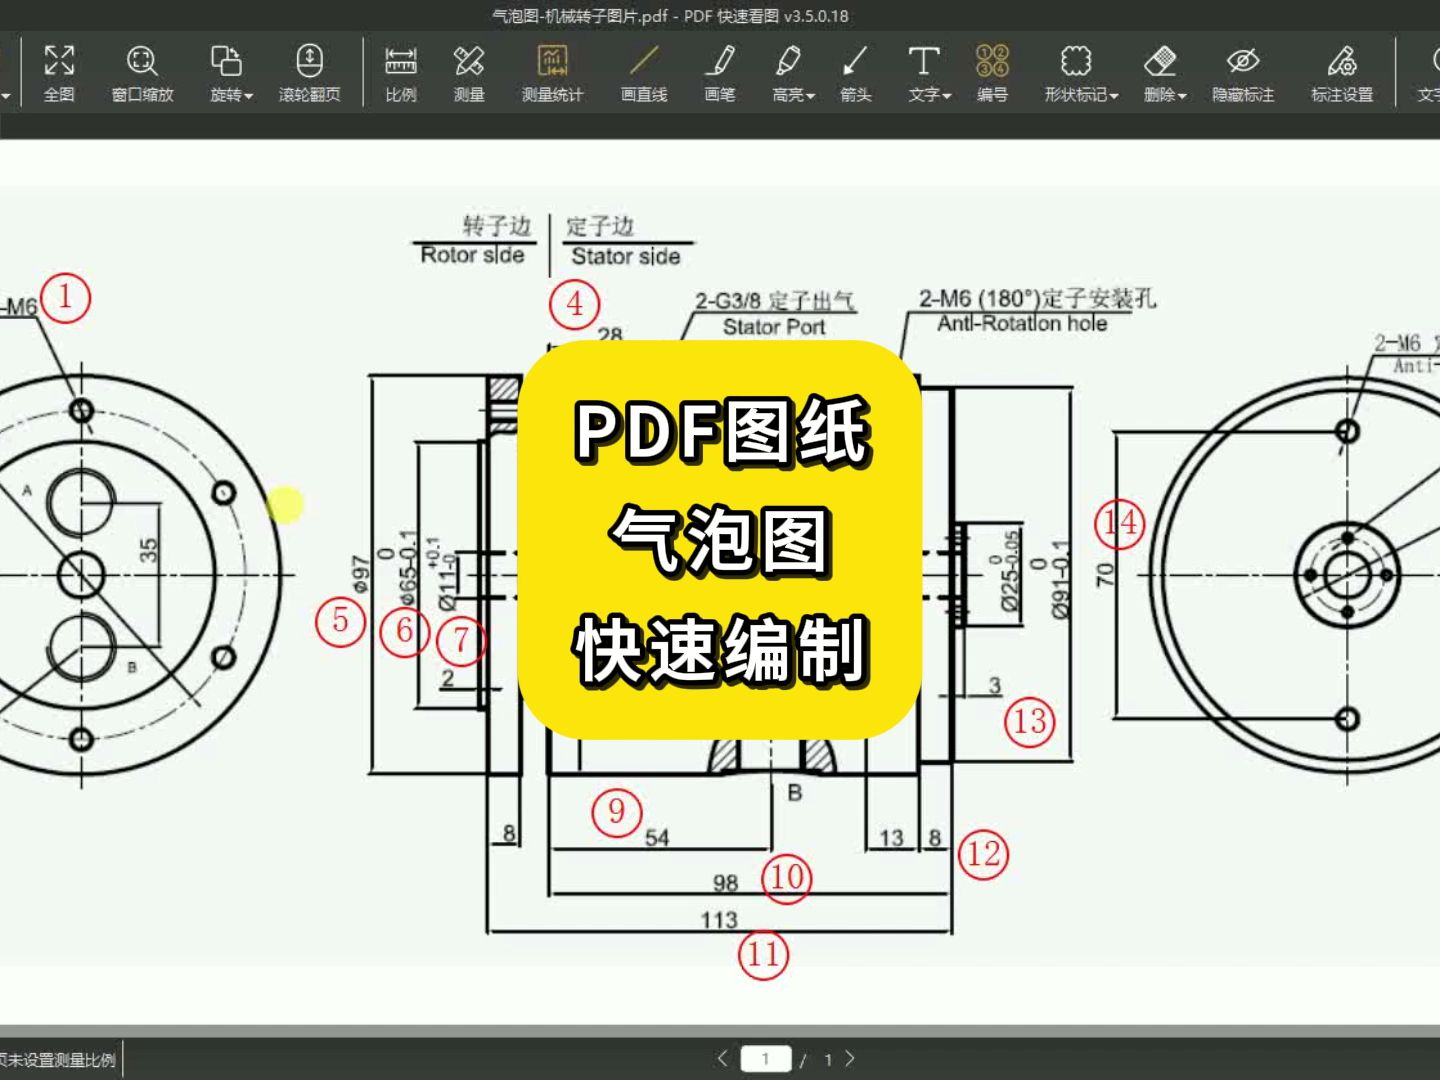
Task: Select the red bubble number 14
Action: [x=1120, y=522]
